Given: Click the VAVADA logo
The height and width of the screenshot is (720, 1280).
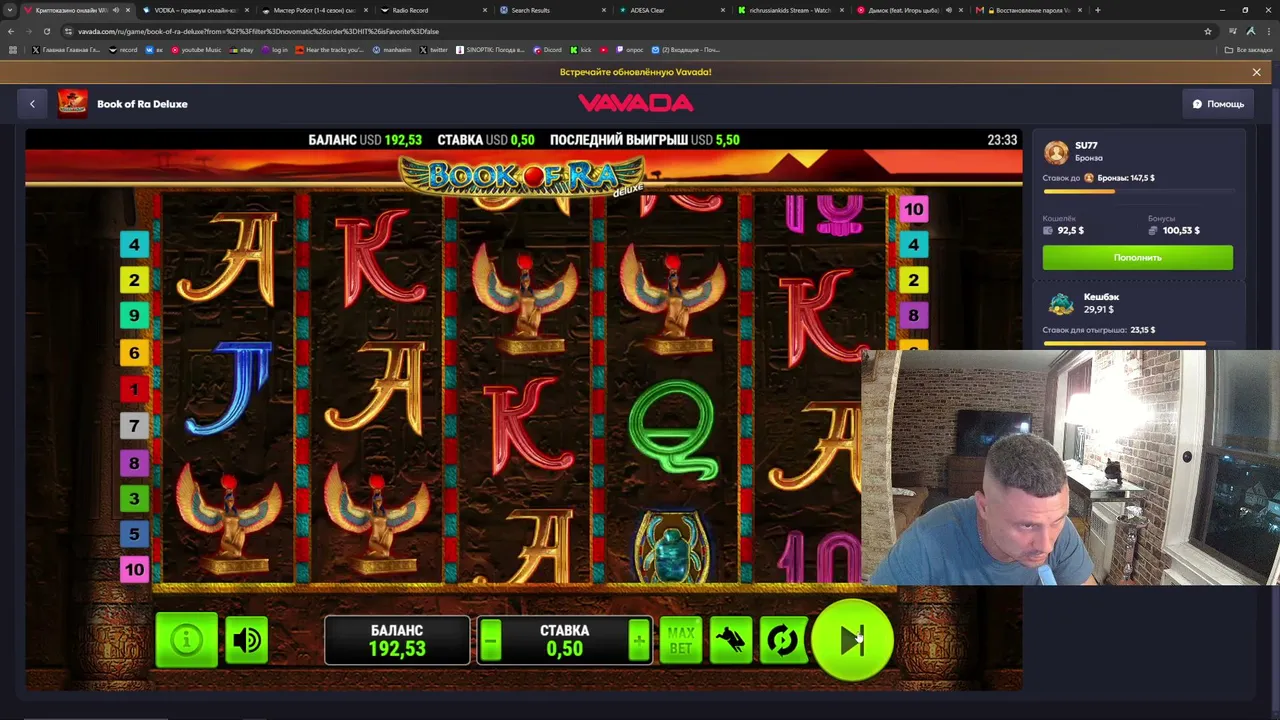Looking at the screenshot, I should pos(636,103).
